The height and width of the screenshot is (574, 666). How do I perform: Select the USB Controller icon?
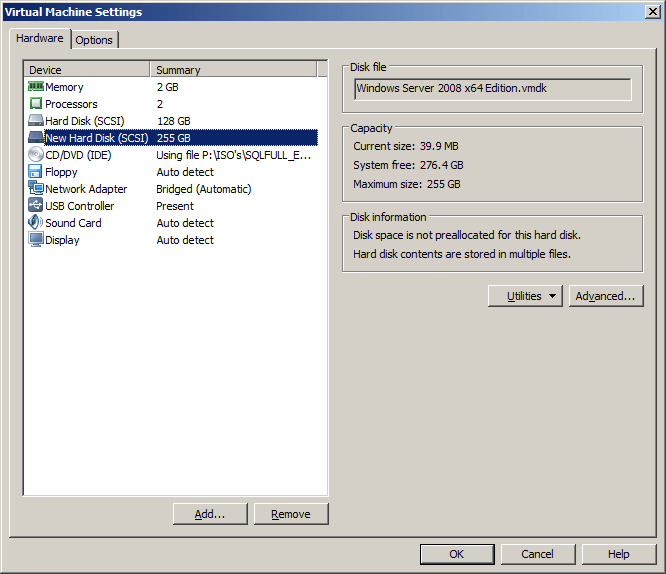tap(35, 206)
